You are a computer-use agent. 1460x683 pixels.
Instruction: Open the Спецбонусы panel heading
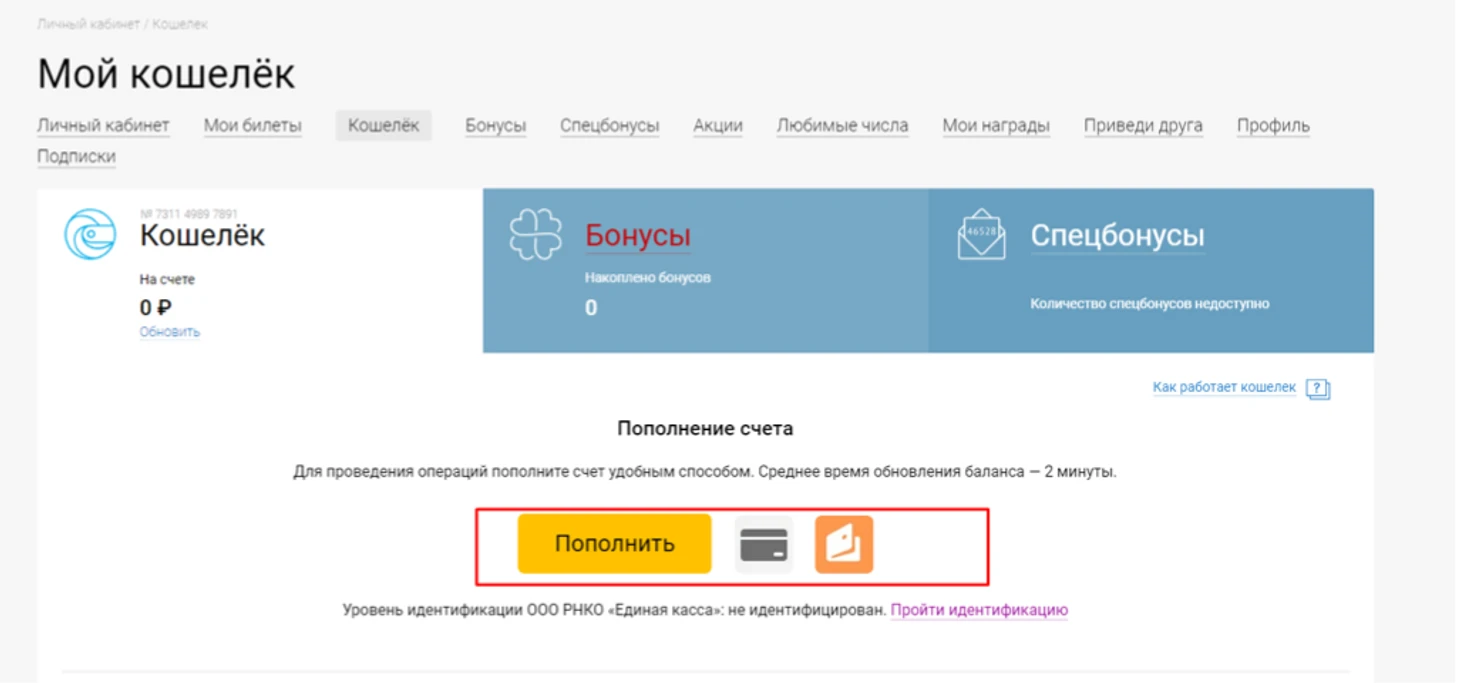[1117, 232]
